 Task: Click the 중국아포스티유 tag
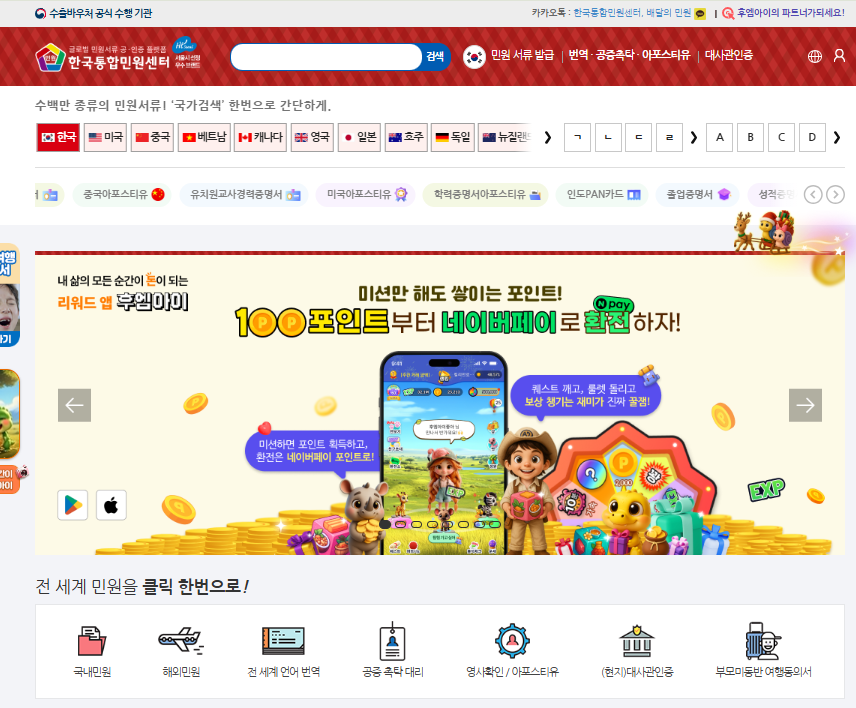click(122, 194)
